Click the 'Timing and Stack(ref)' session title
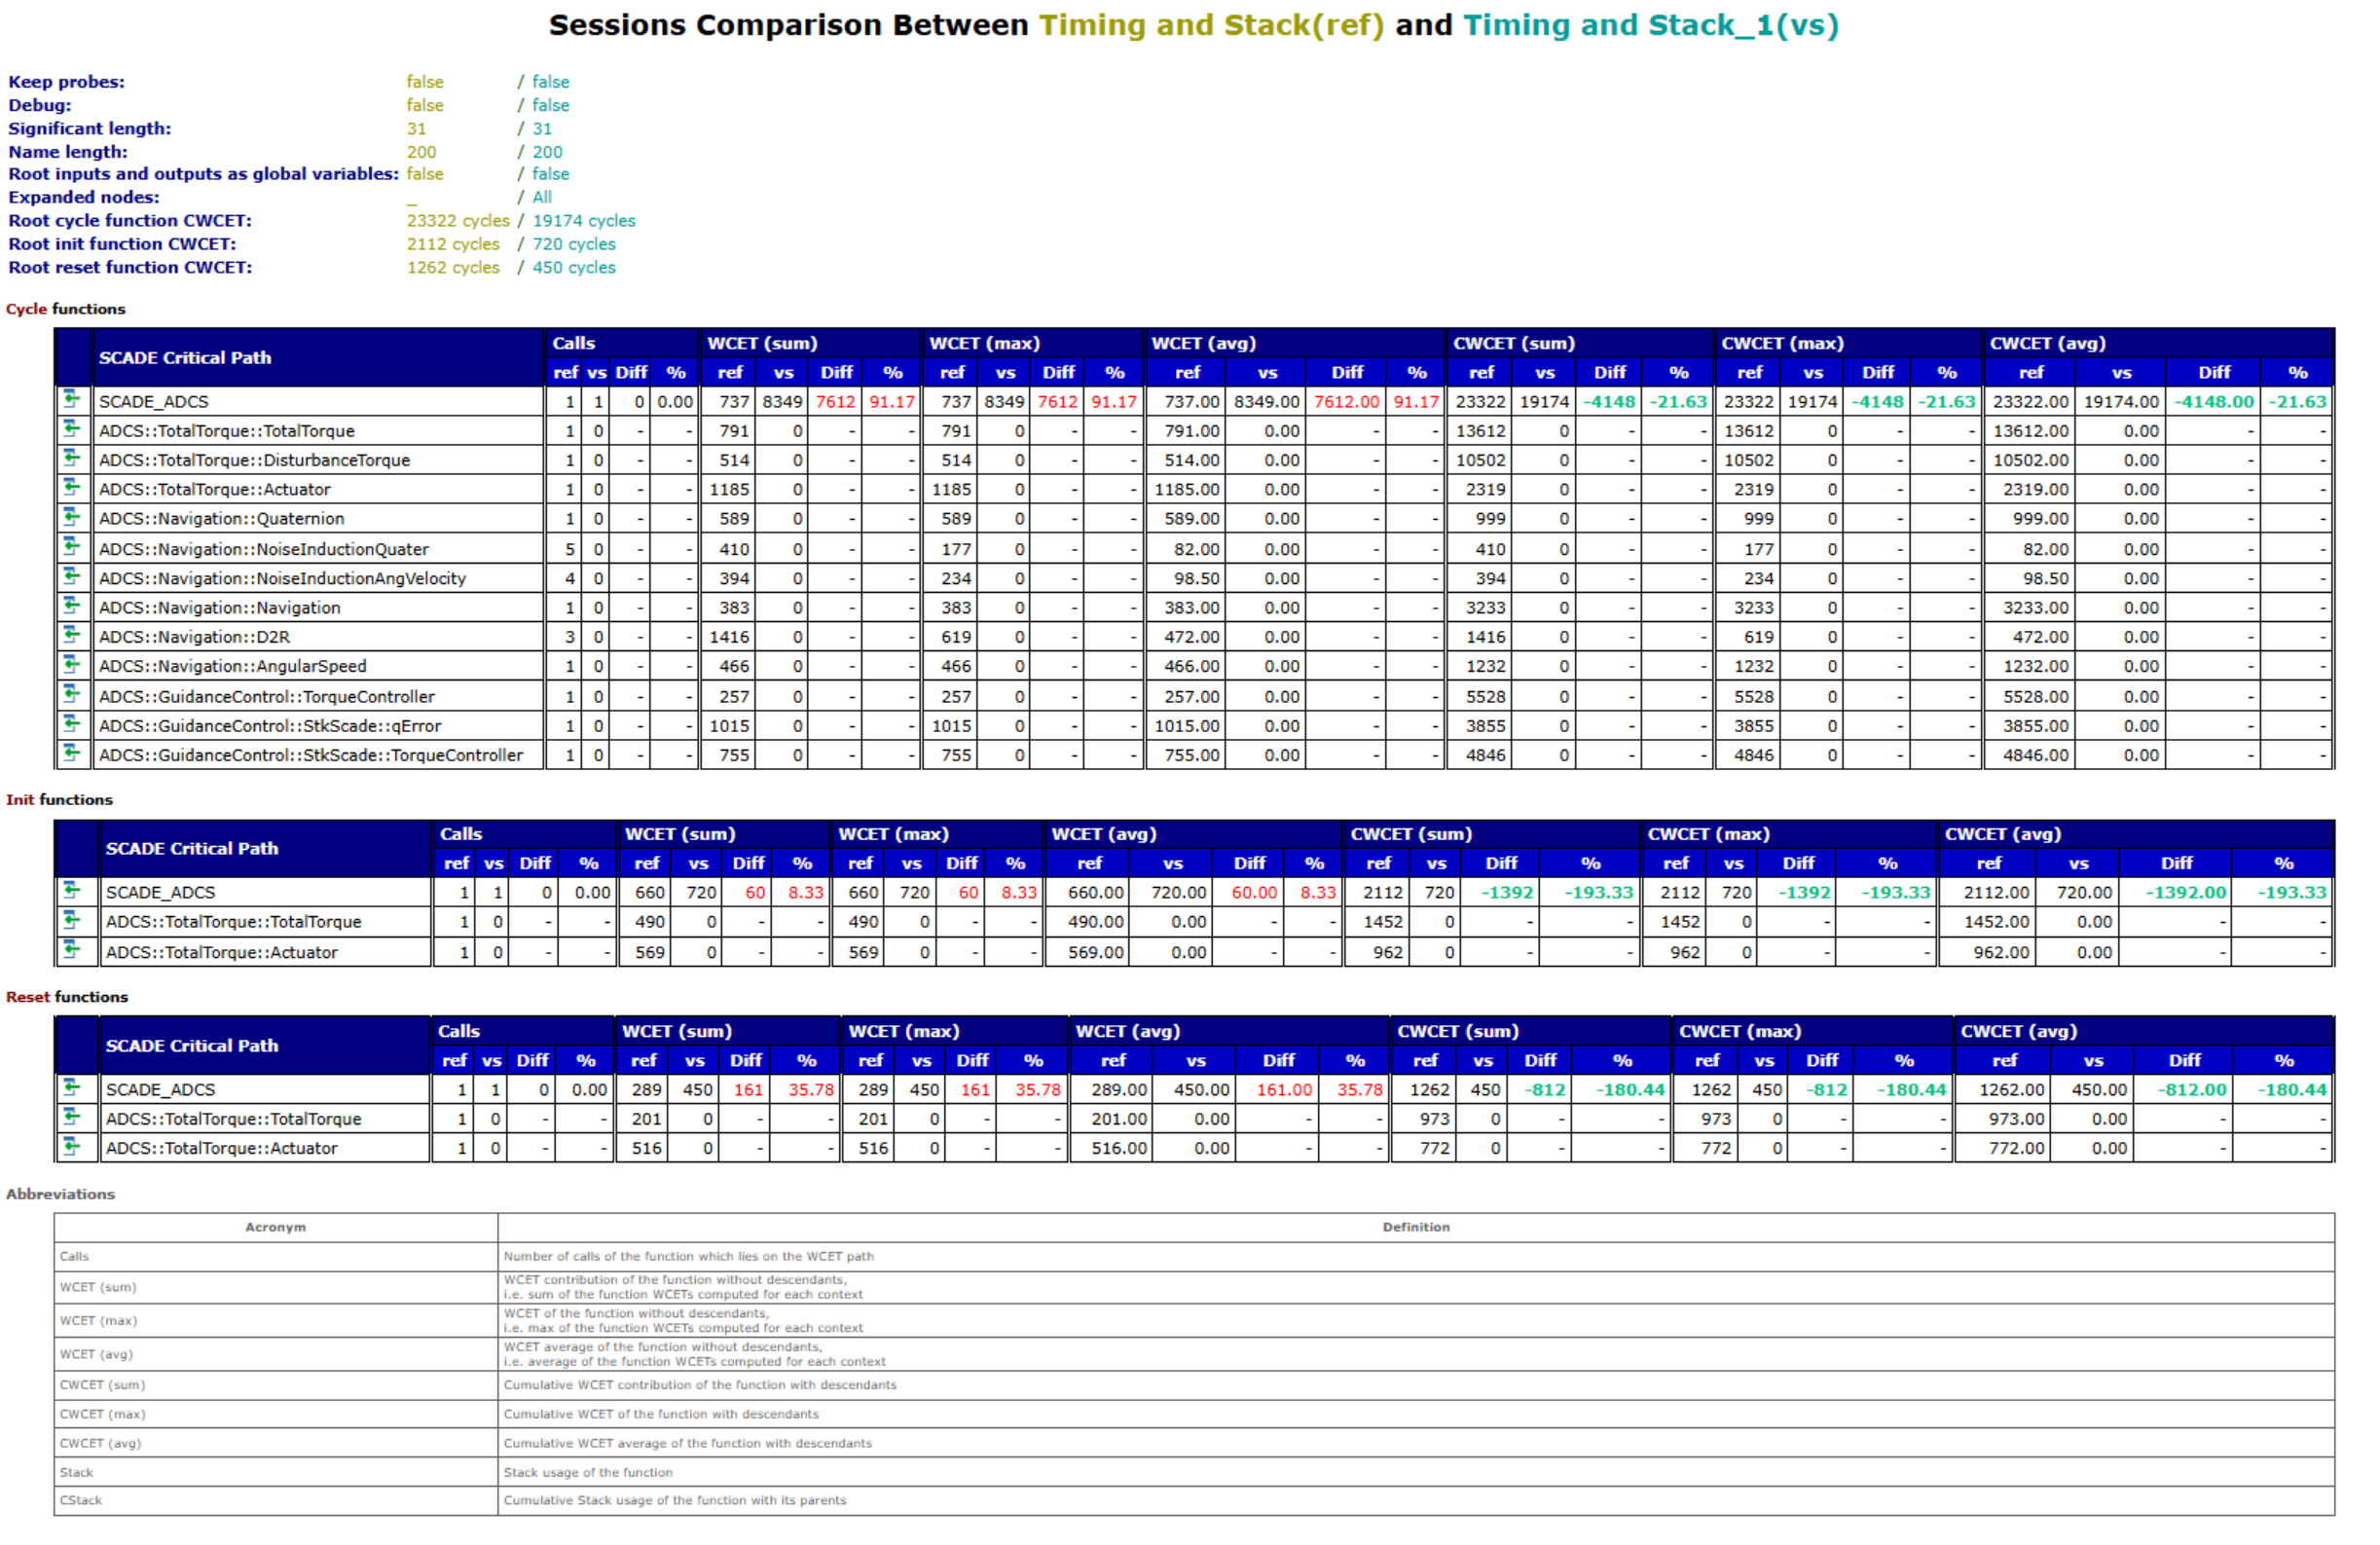Screen dimensions: 2380x1545 [1211, 25]
